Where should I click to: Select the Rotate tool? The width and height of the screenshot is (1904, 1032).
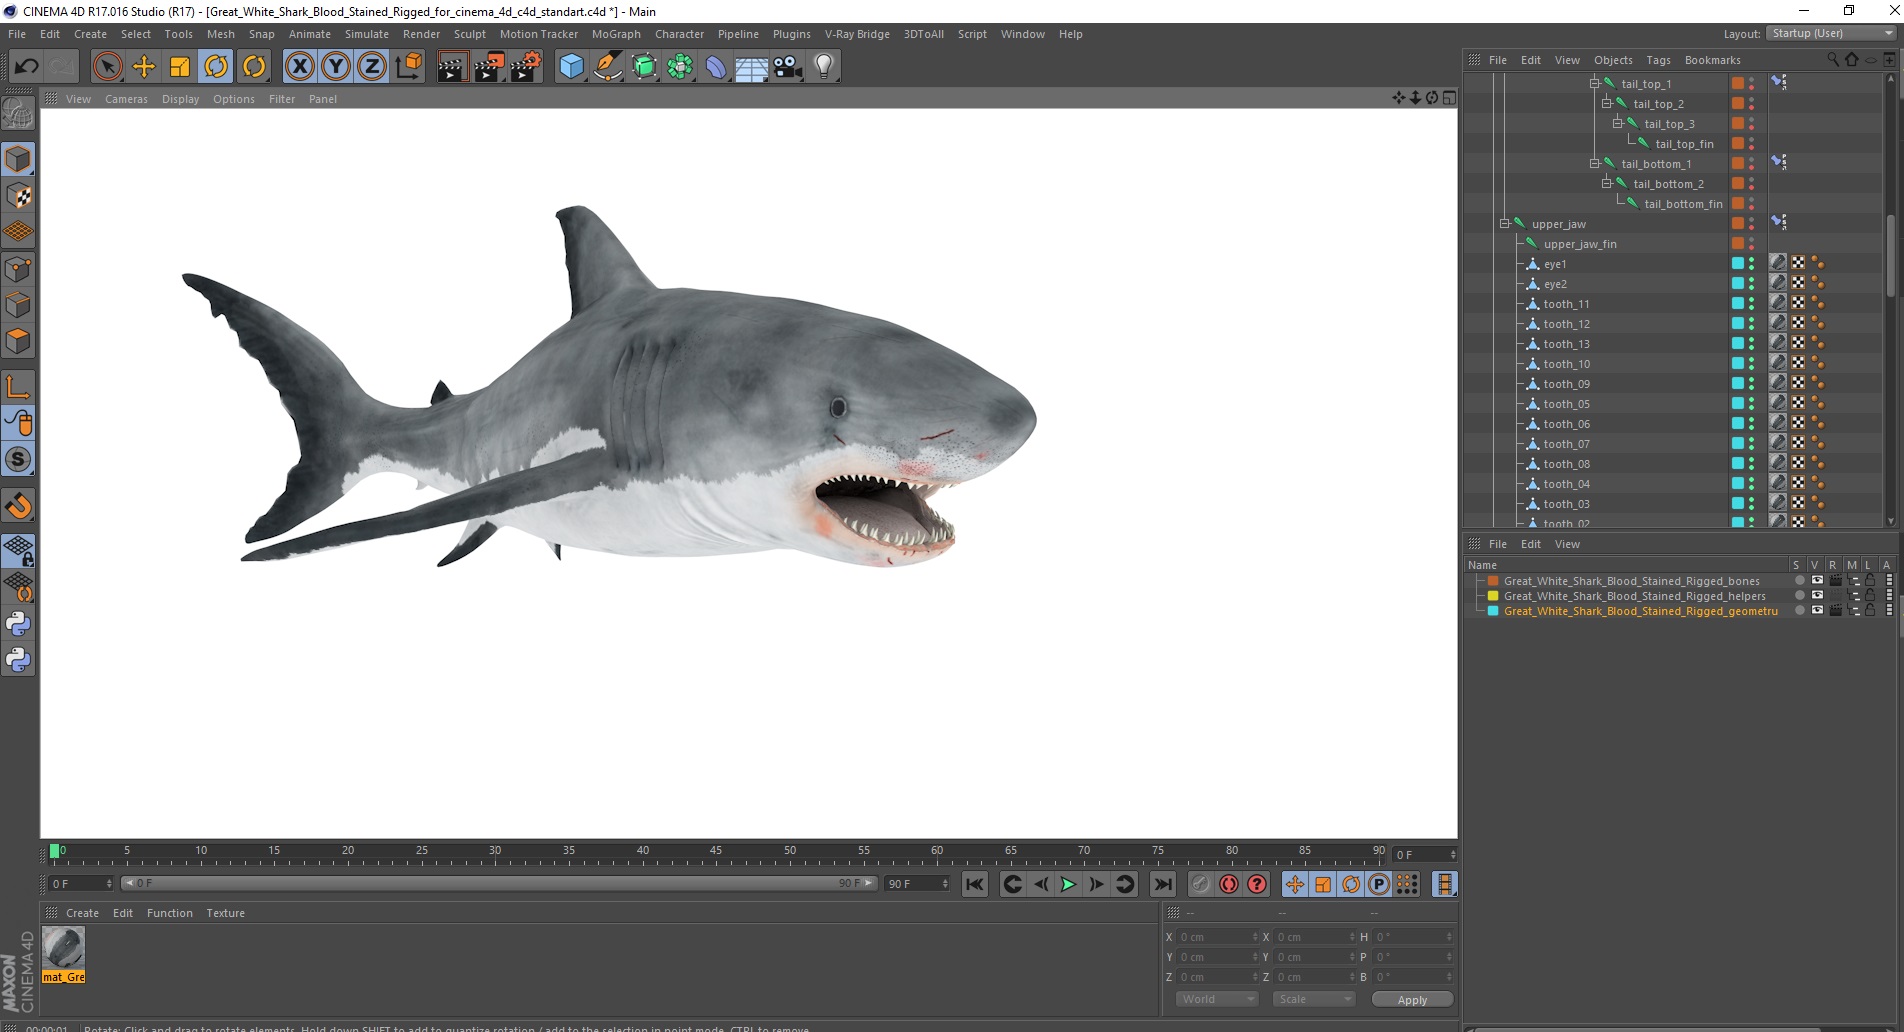pos(216,67)
